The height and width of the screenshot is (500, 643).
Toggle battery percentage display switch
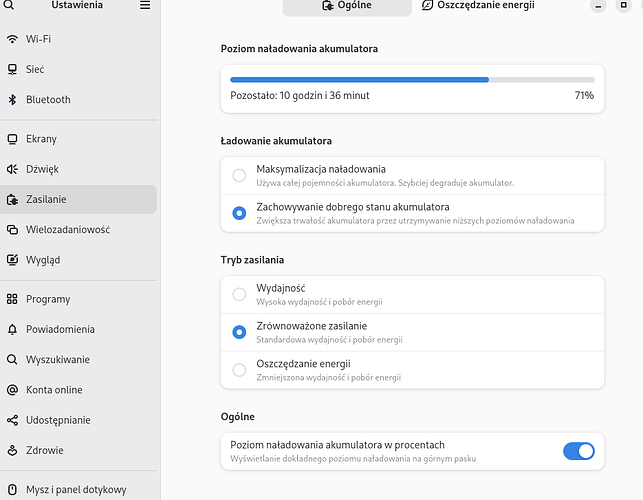pyautogui.click(x=579, y=451)
